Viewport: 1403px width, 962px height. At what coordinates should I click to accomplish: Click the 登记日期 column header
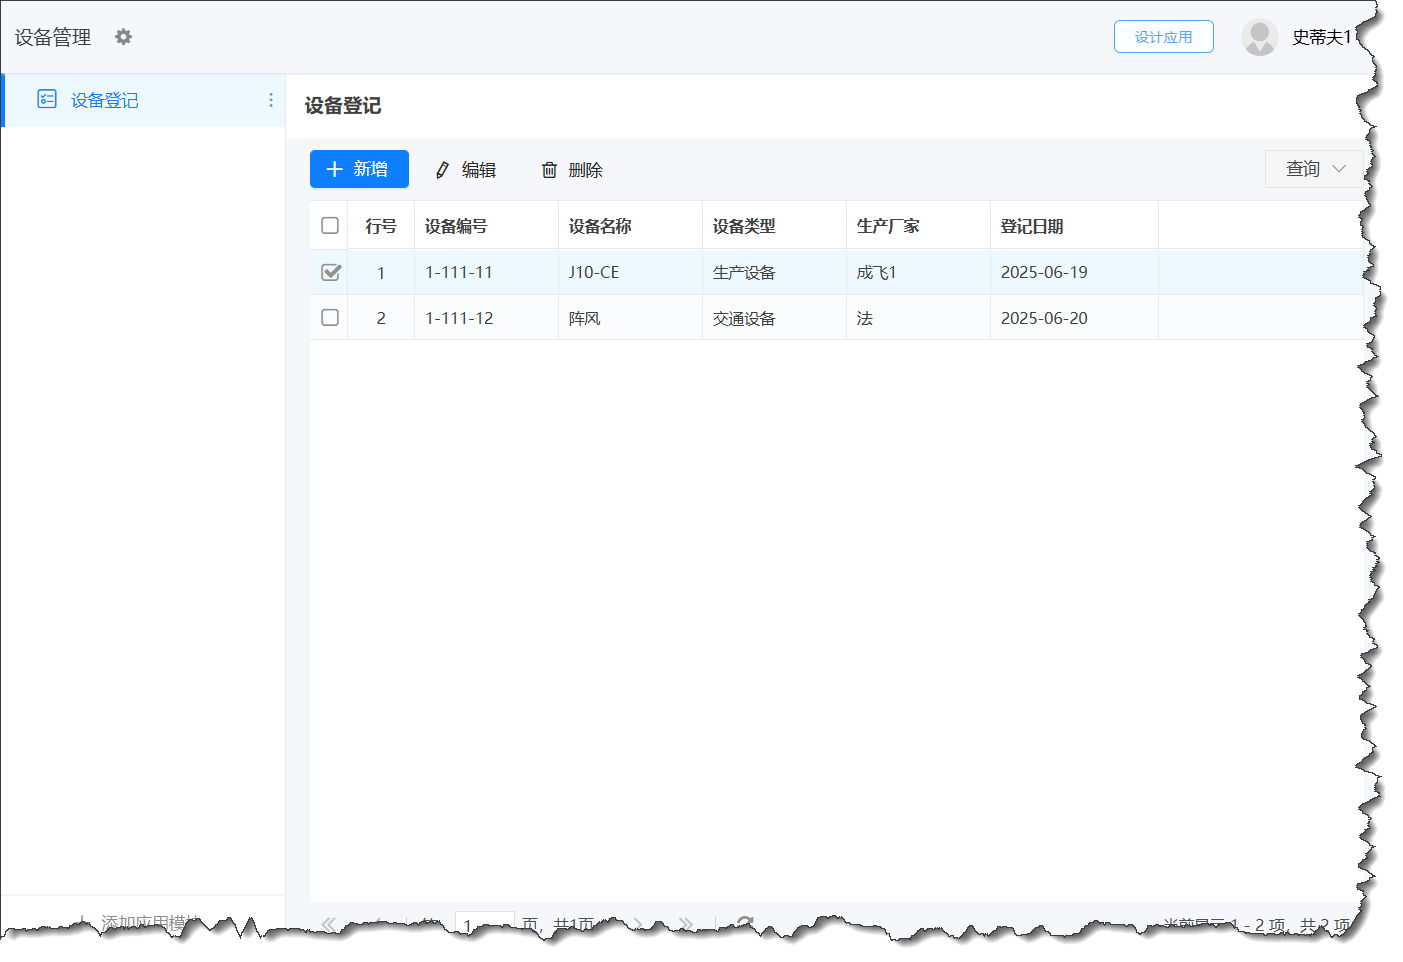pyautogui.click(x=1032, y=225)
